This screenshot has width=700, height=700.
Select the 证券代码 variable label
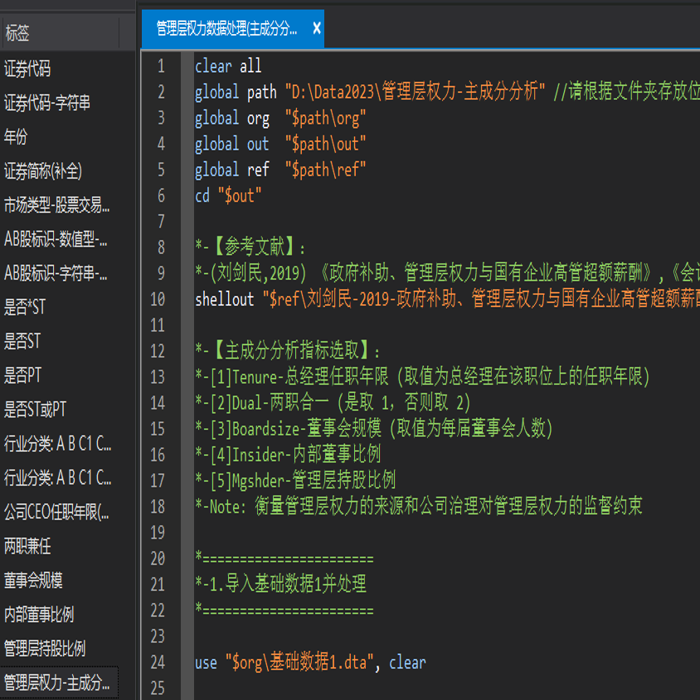pos(28,69)
